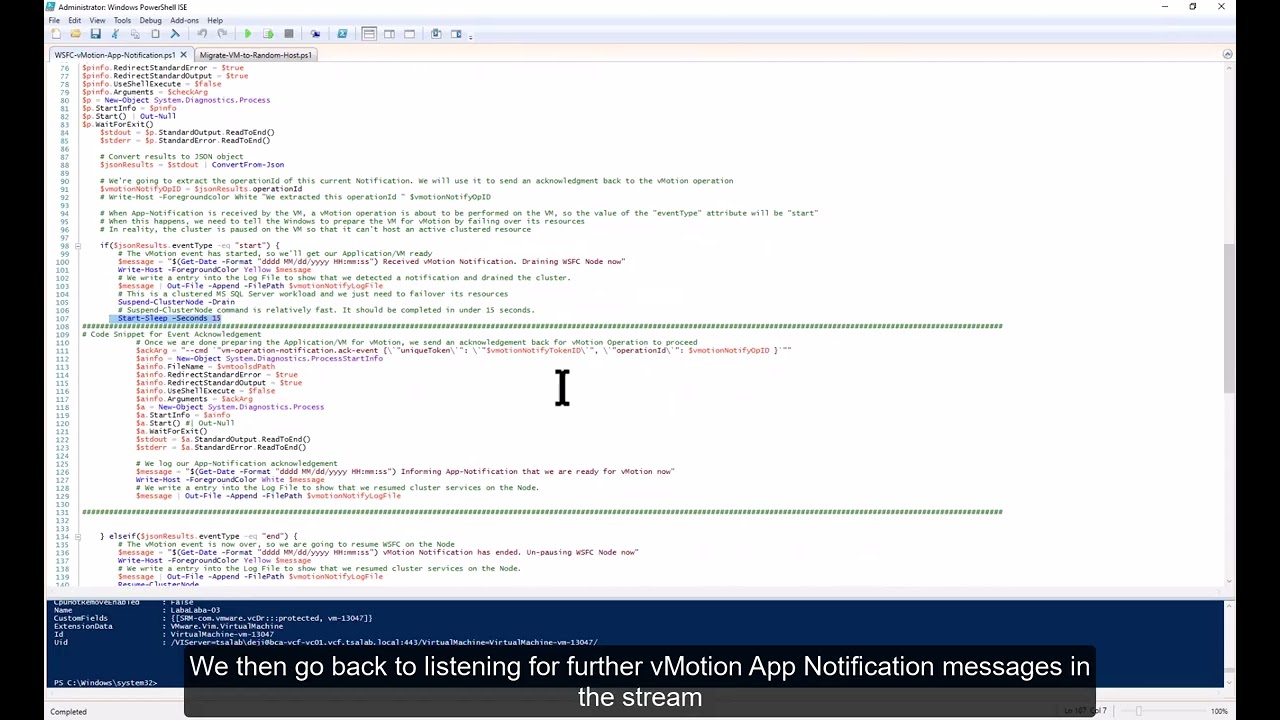Open the Tools menu
This screenshot has height=720, width=1280.
point(122,20)
